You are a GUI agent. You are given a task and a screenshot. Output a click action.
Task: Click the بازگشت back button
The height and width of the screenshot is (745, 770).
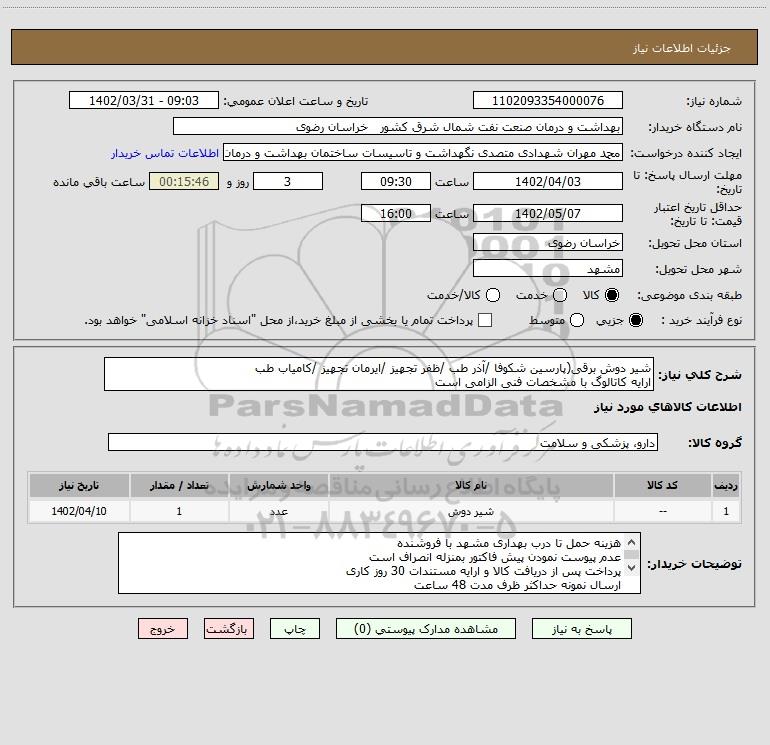click(x=229, y=629)
